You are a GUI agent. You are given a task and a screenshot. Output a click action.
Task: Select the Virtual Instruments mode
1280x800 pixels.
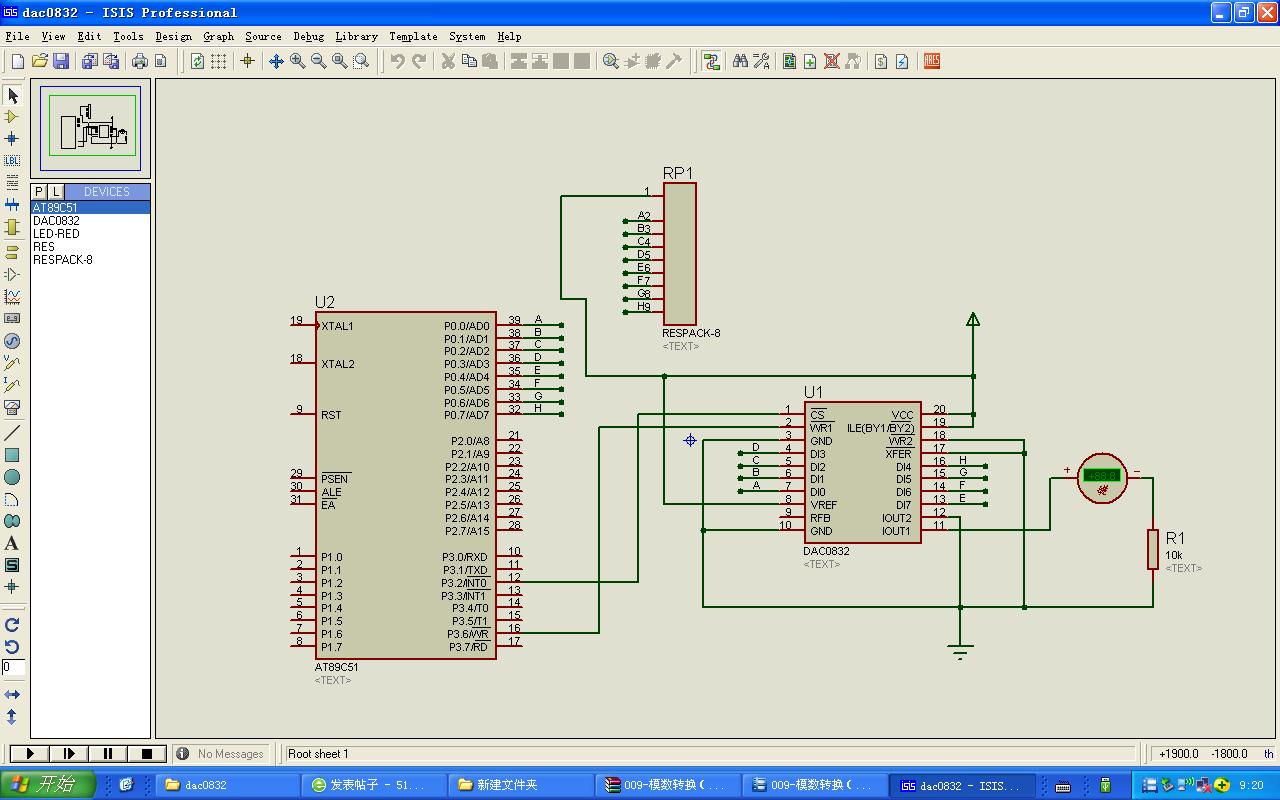(12, 408)
